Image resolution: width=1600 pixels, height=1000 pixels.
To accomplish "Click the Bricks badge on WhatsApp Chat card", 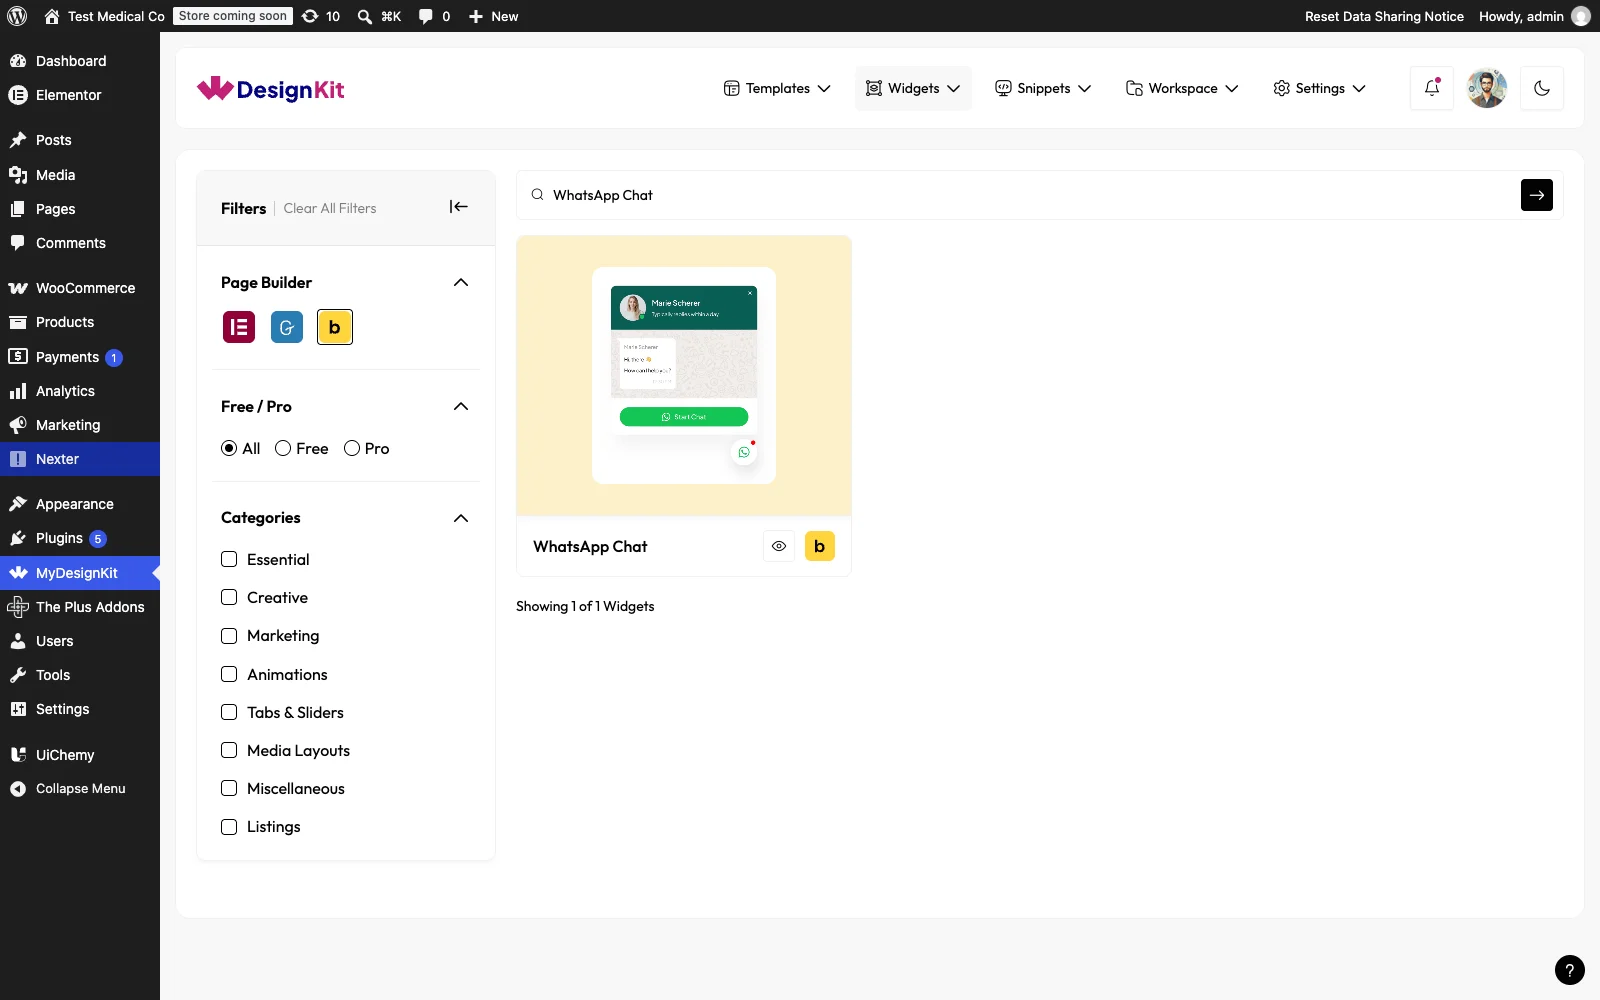I will (x=820, y=546).
